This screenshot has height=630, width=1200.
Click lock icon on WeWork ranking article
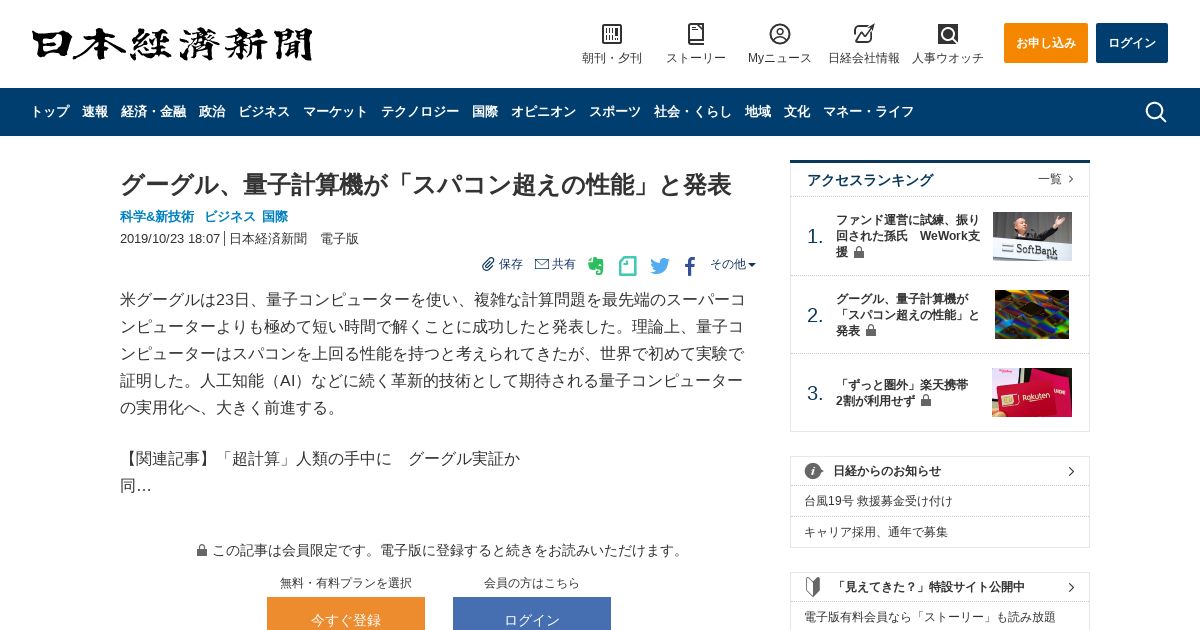(859, 253)
